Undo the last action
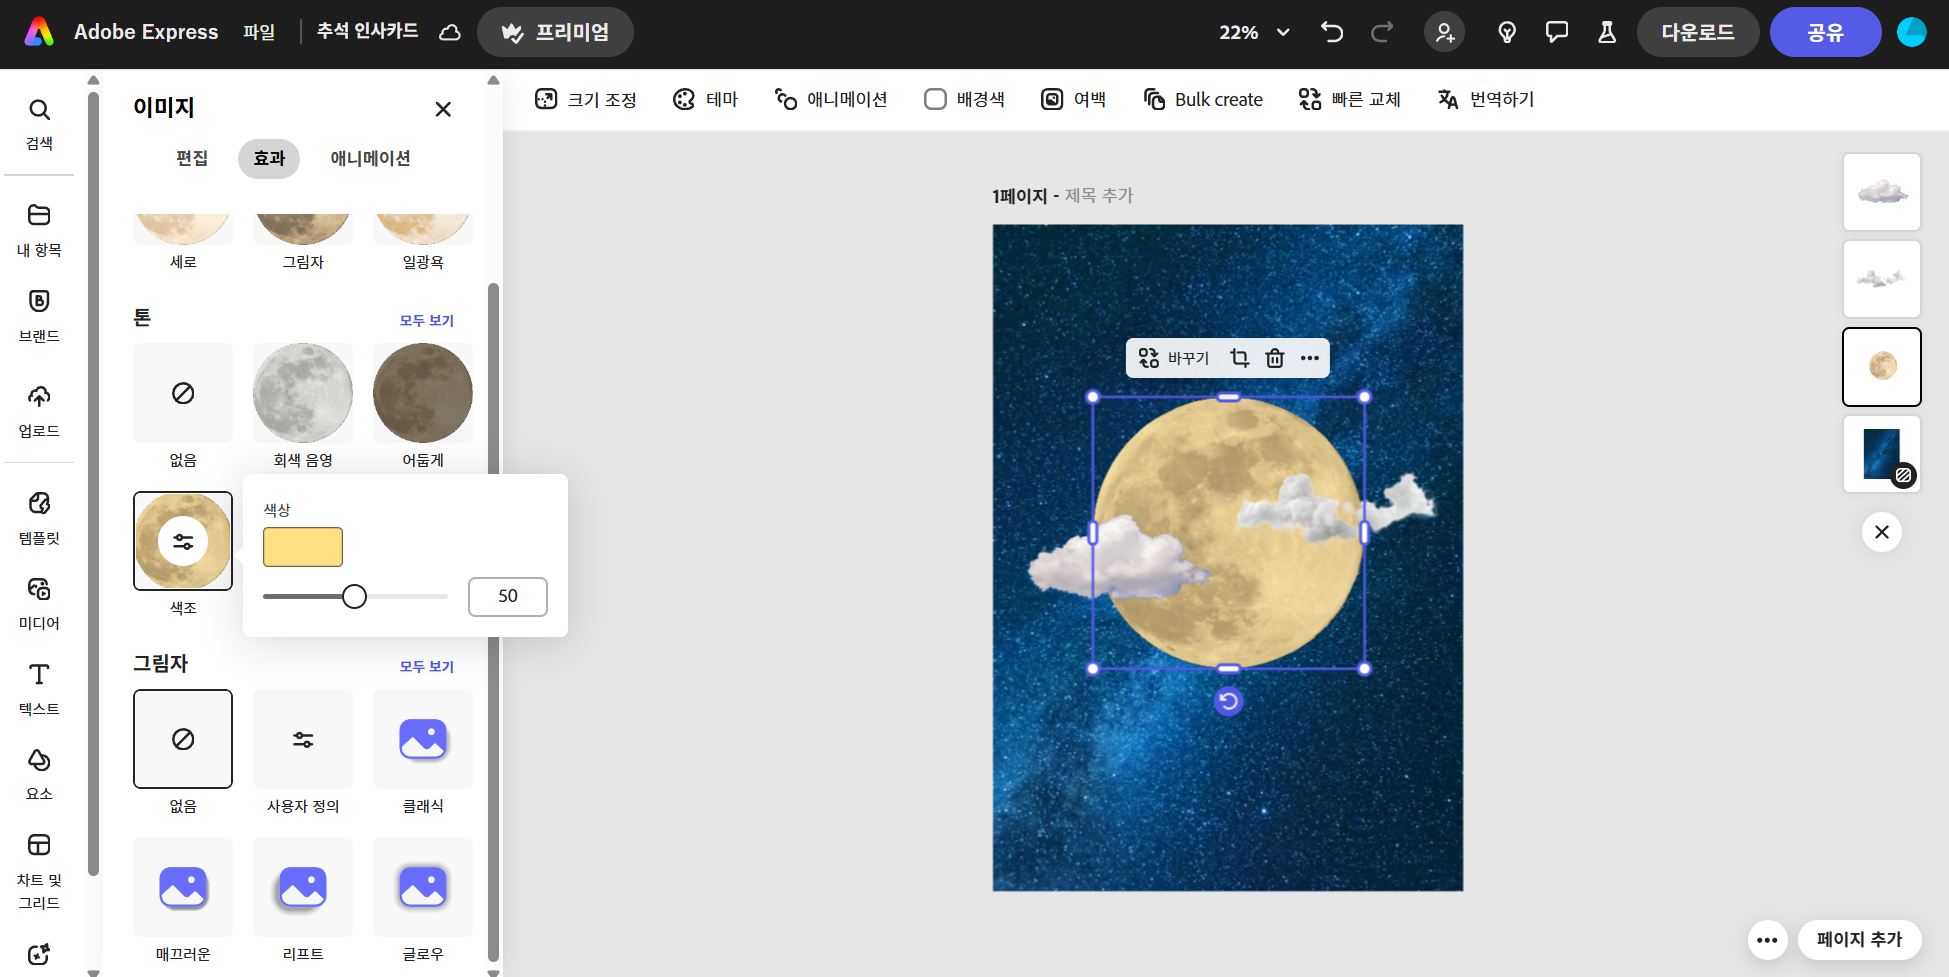1949x977 pixels. point(1331,32)
